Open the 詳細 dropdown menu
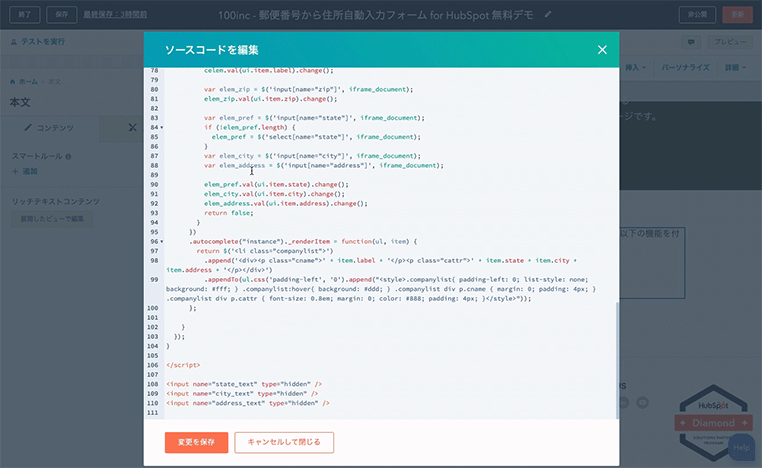This screenshot has width=762, height=468. coord(735,68)
